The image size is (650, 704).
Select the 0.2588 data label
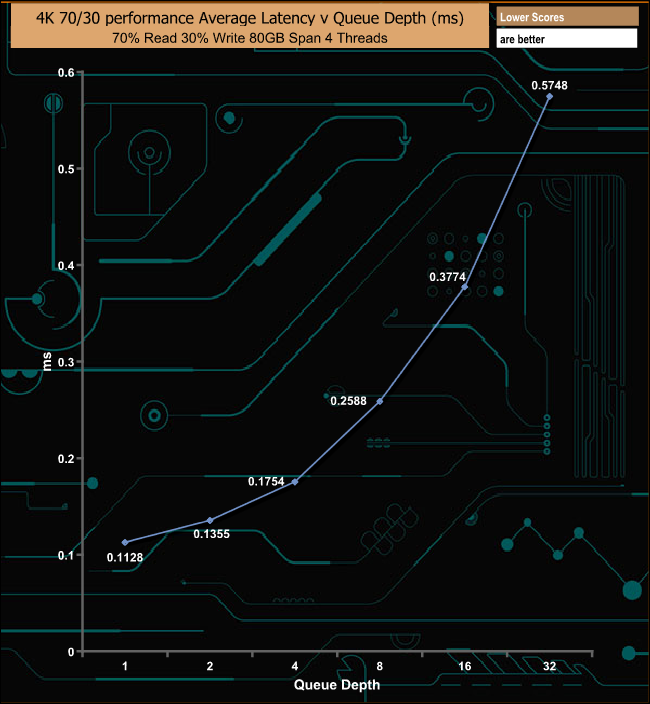(x=349, y=401)
